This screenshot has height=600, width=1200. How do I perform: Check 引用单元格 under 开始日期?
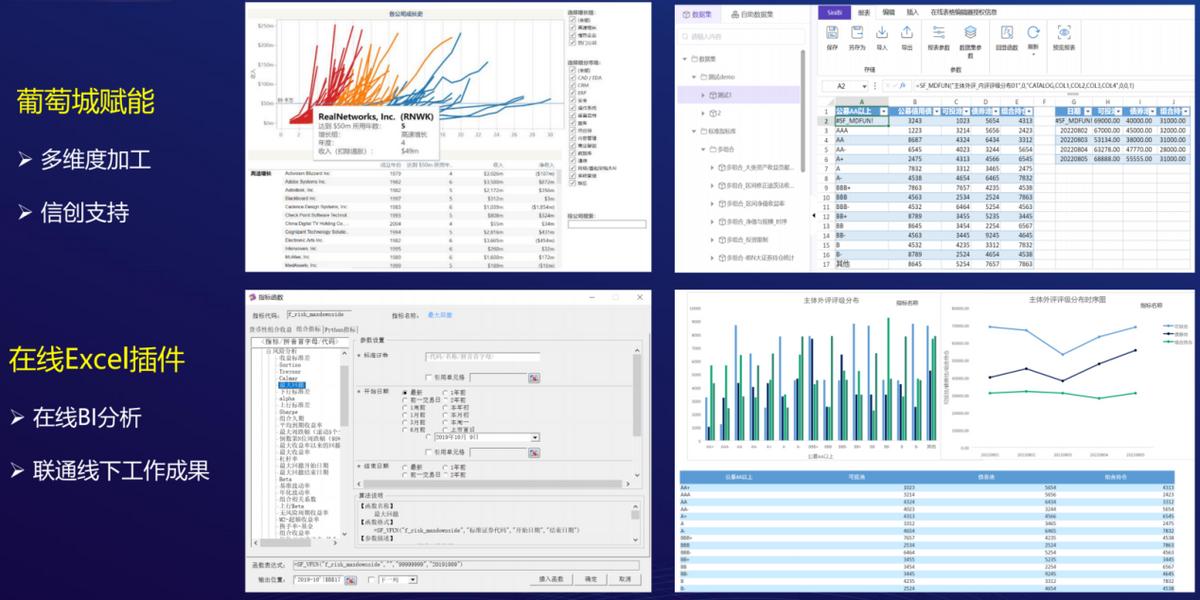click(427, 452)
